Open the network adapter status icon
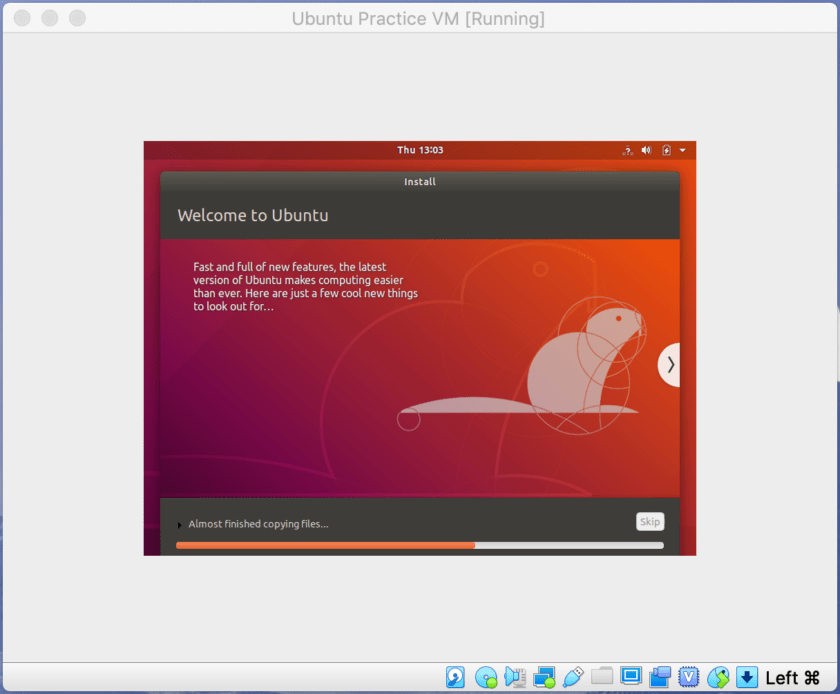The width and height of the screenshot is (840, 694). click(544, 677)
